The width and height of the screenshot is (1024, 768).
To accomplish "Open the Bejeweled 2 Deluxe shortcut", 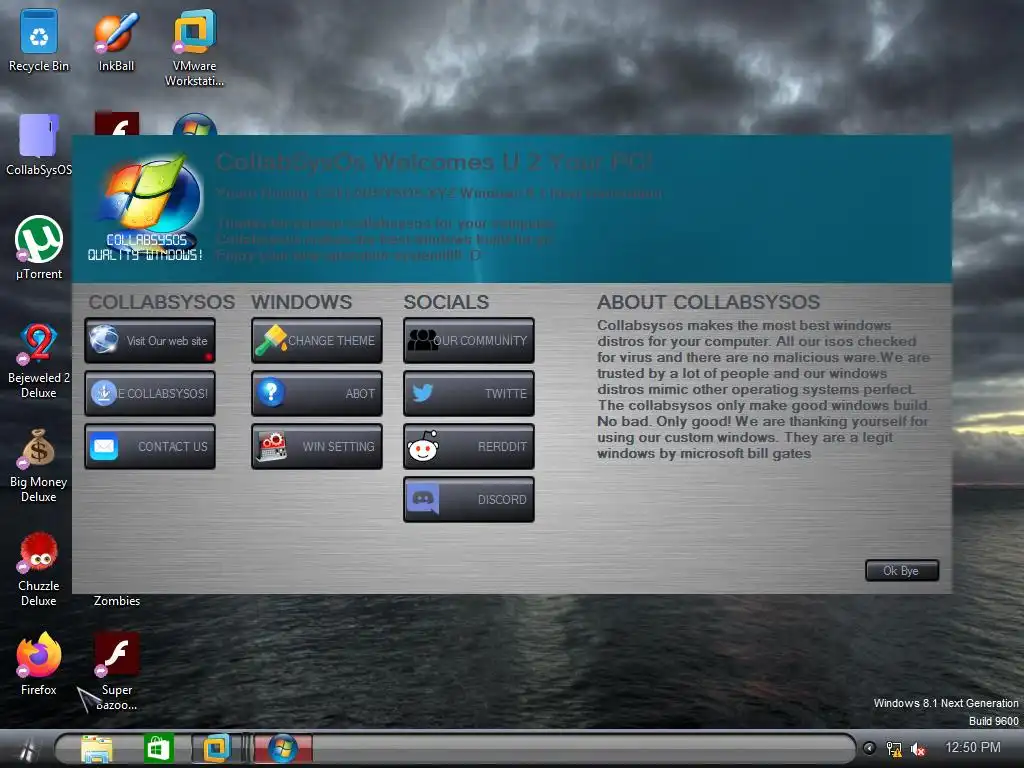I will point(39,360).
